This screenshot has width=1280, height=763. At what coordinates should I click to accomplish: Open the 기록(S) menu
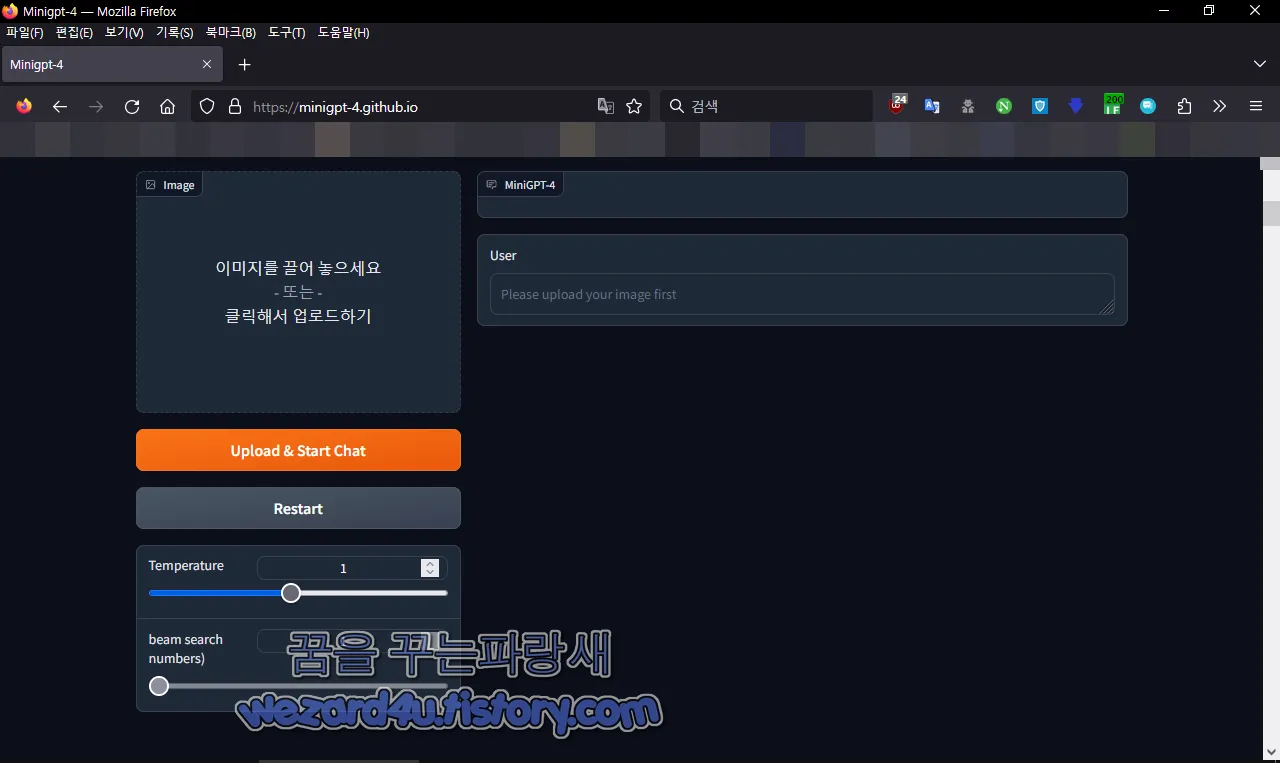(175, 33)
